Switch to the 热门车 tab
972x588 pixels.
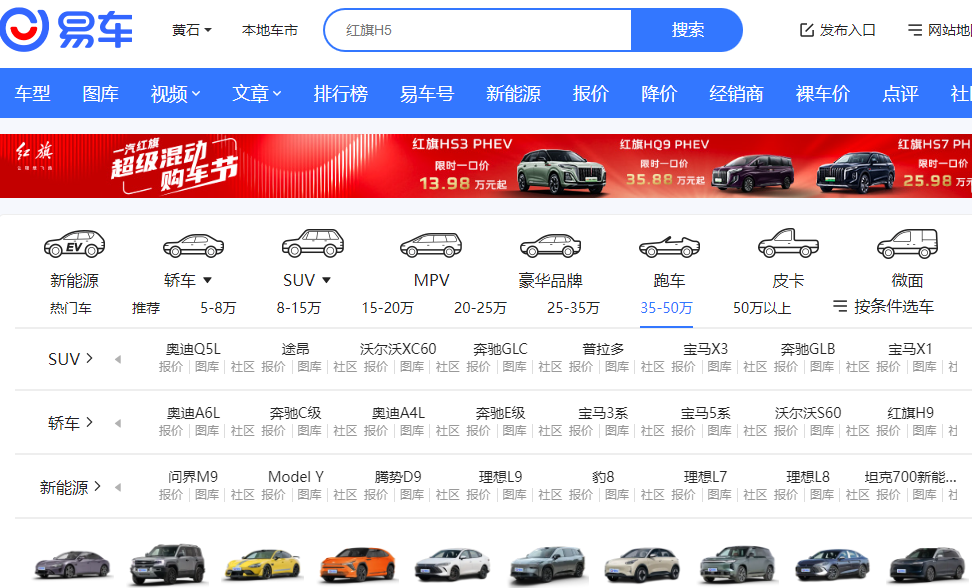tap(71, 308)
